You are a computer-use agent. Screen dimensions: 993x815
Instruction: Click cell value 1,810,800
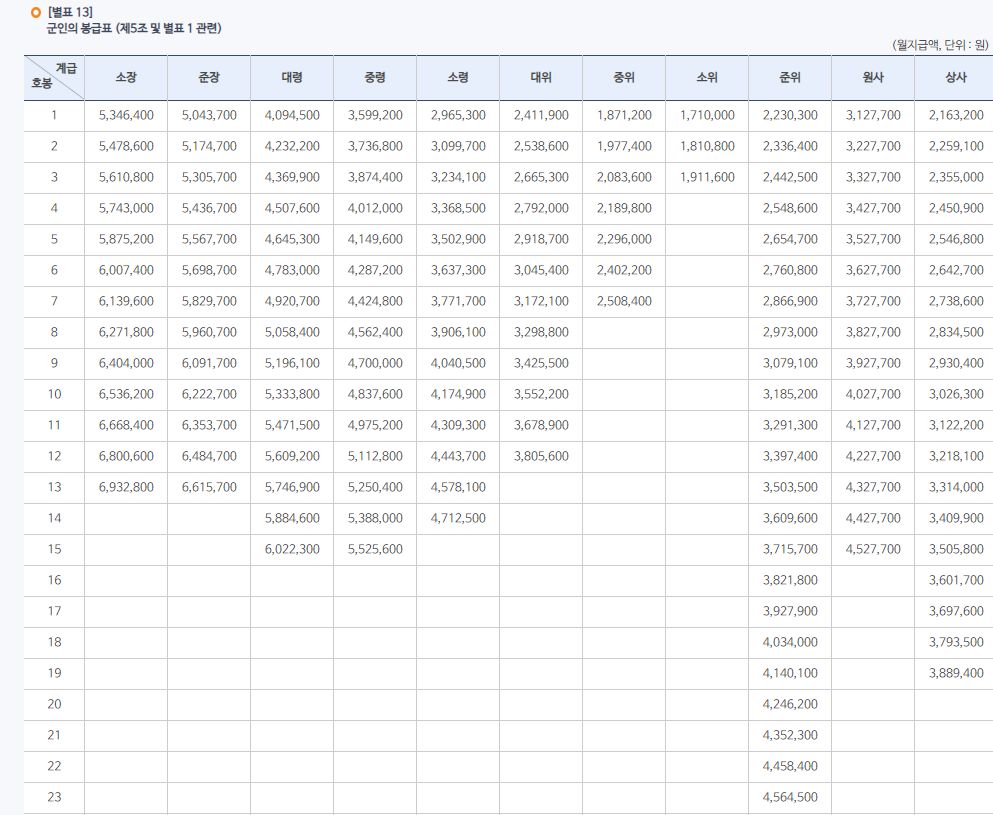pos(707,146)
